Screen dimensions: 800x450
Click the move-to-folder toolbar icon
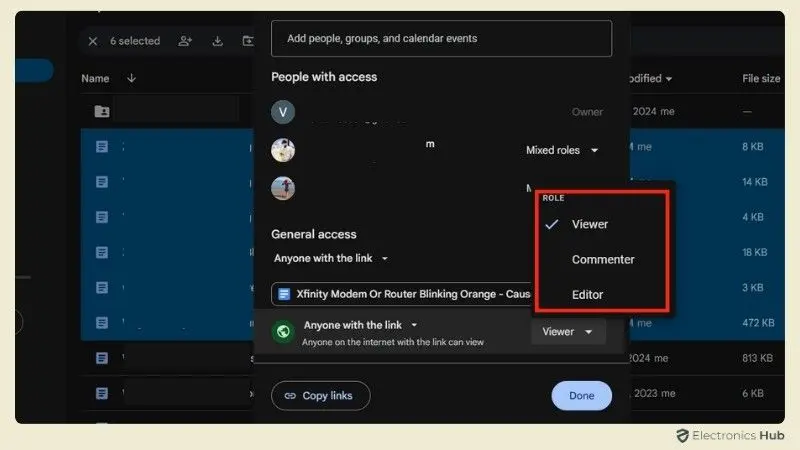click(248, 41)
